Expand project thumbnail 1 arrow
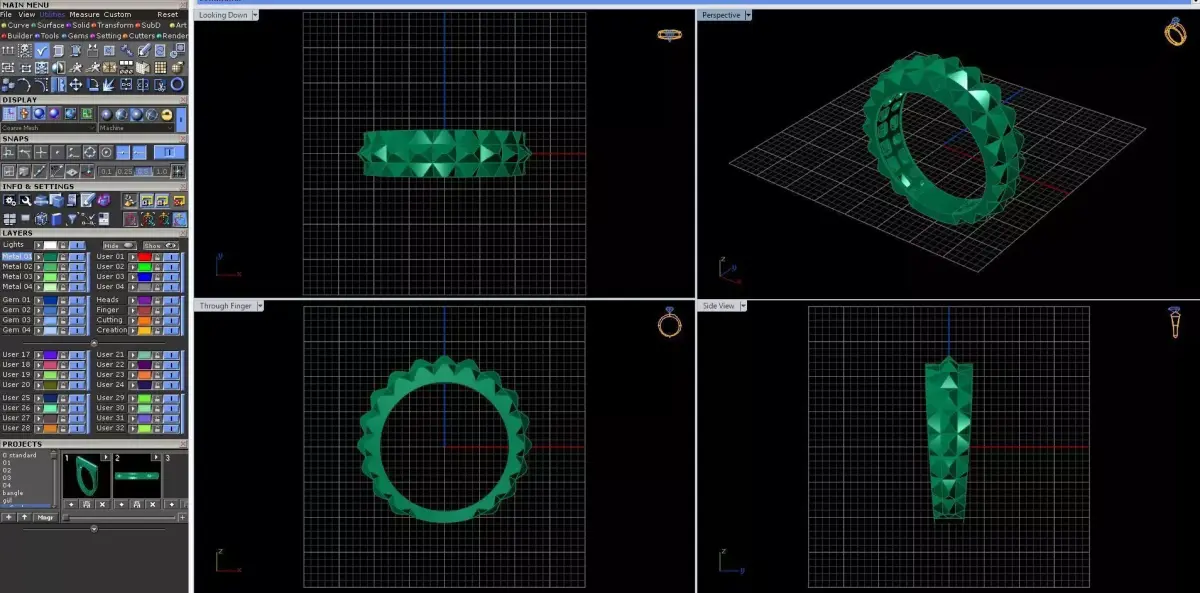Viewport: 1200px width, 593px height. pos(105,458)
